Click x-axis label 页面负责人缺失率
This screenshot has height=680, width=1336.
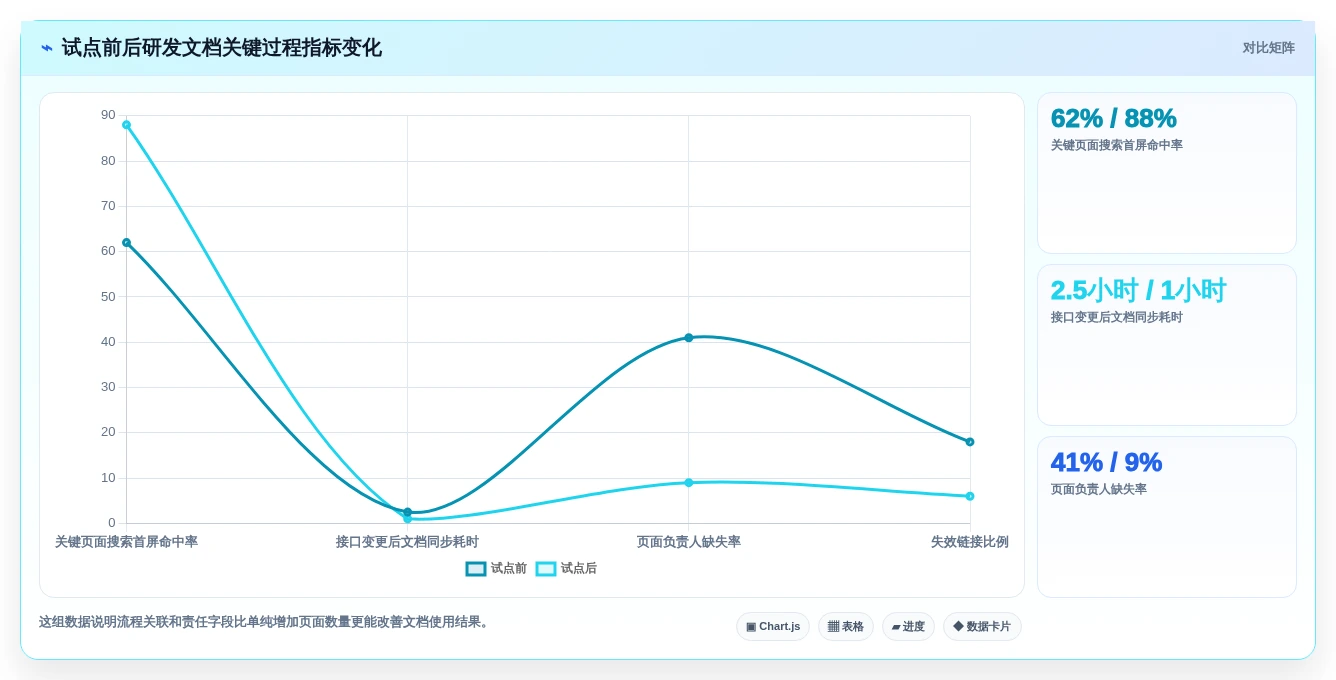pyautogui.click(x=689, y=542)
